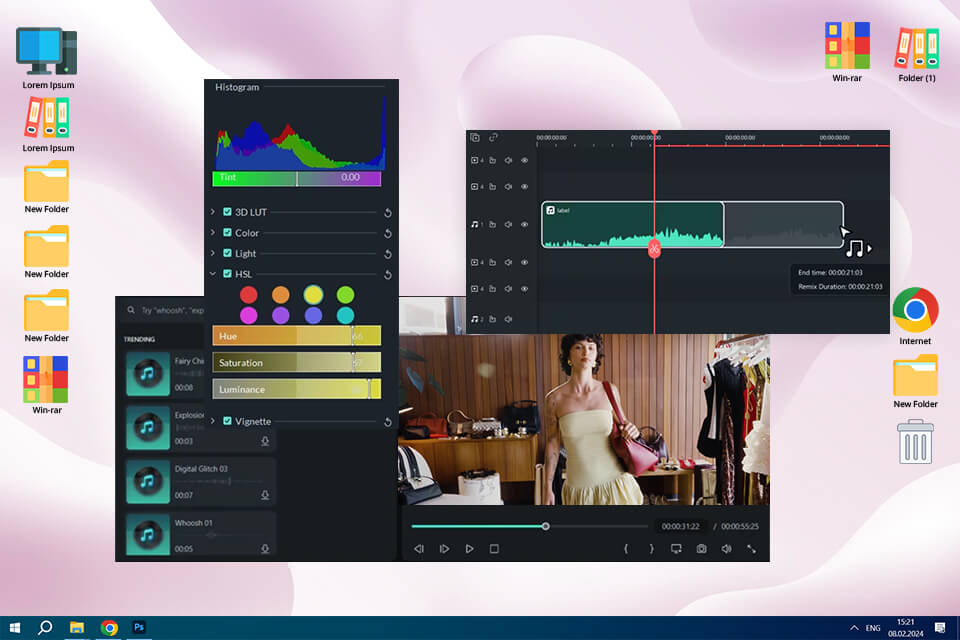Click the music note icon of music track 2
This screenshot has height=640, width=960.
pyautogui.click(x=475, y=319)
